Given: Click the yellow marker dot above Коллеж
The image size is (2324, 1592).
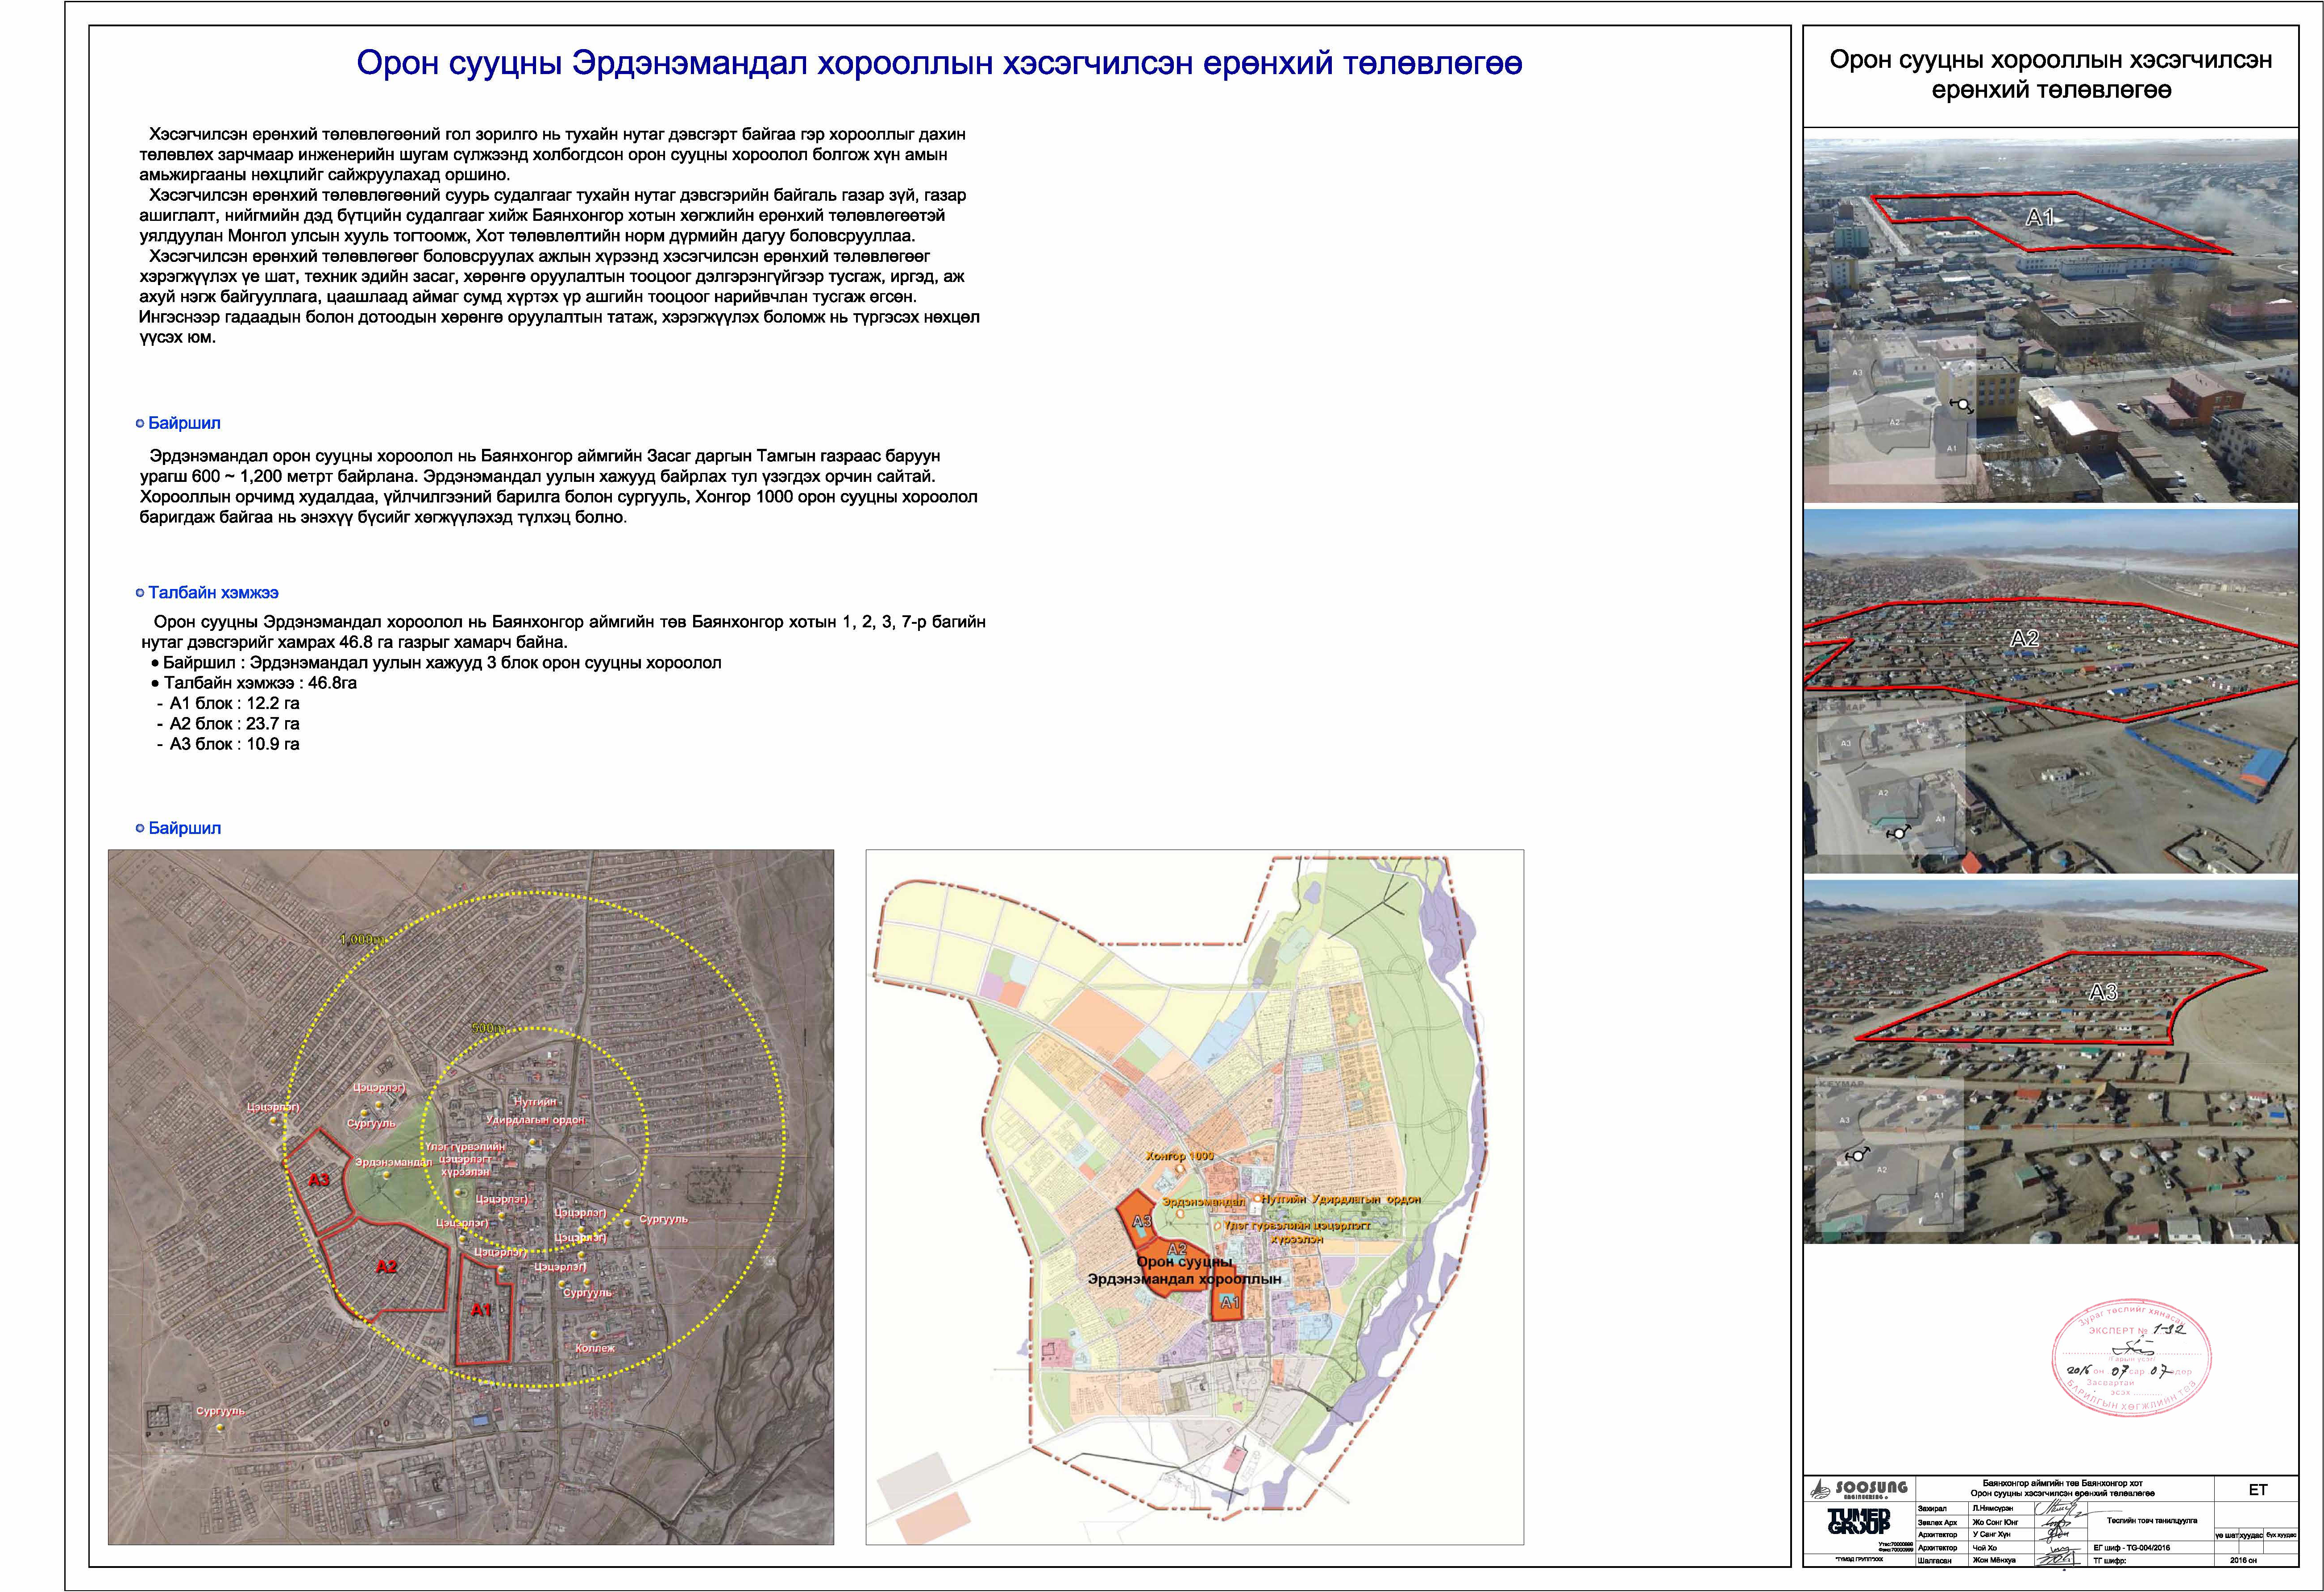Looking at the screenshot, I should coord(596,1334).
